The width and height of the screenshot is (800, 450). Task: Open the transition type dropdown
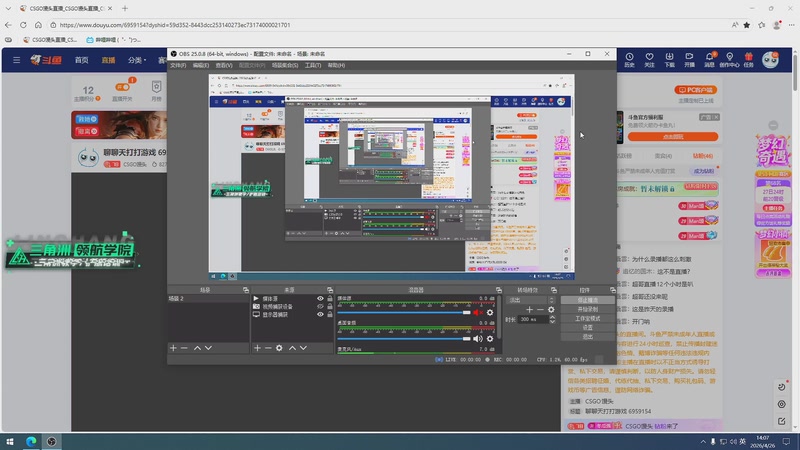(x=531, y=300)
